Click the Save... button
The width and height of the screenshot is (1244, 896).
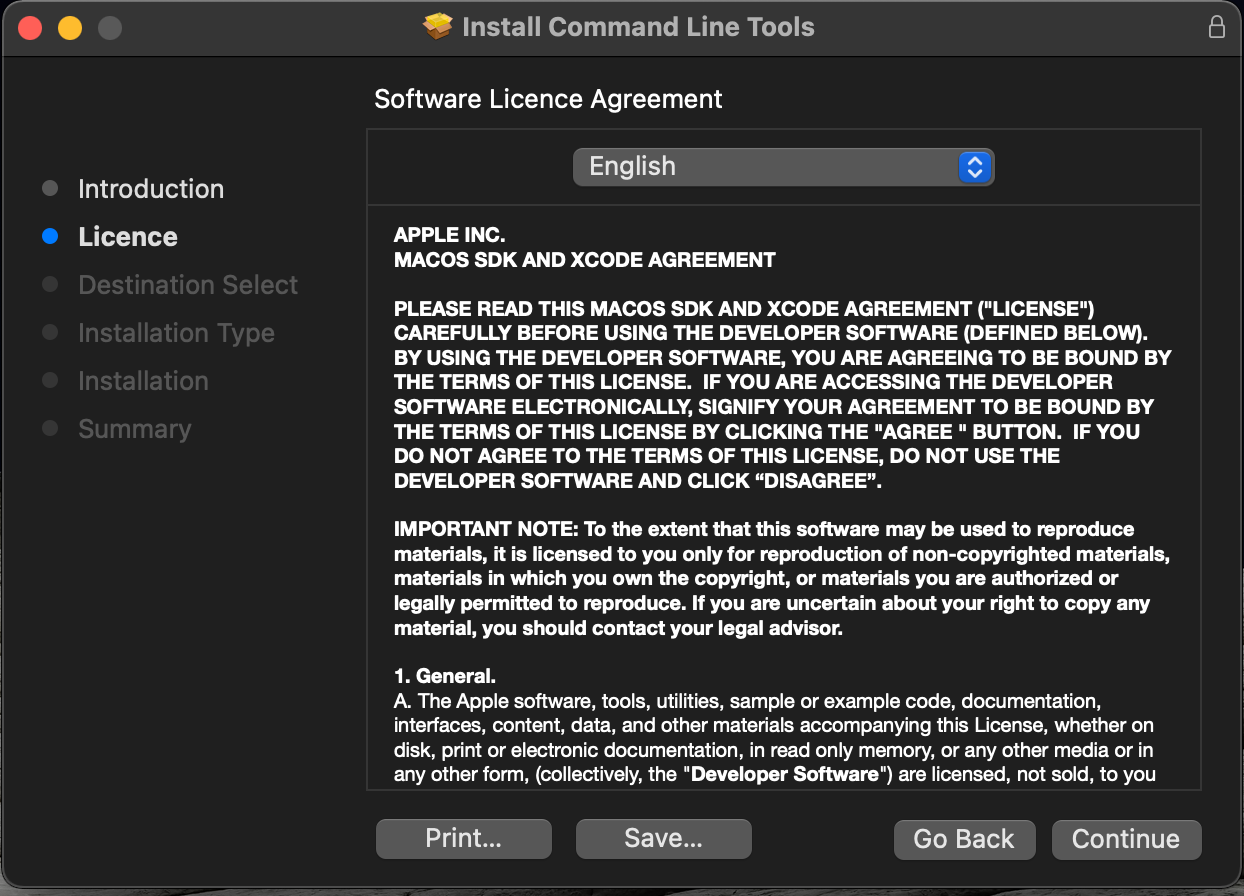coord(664,839)
